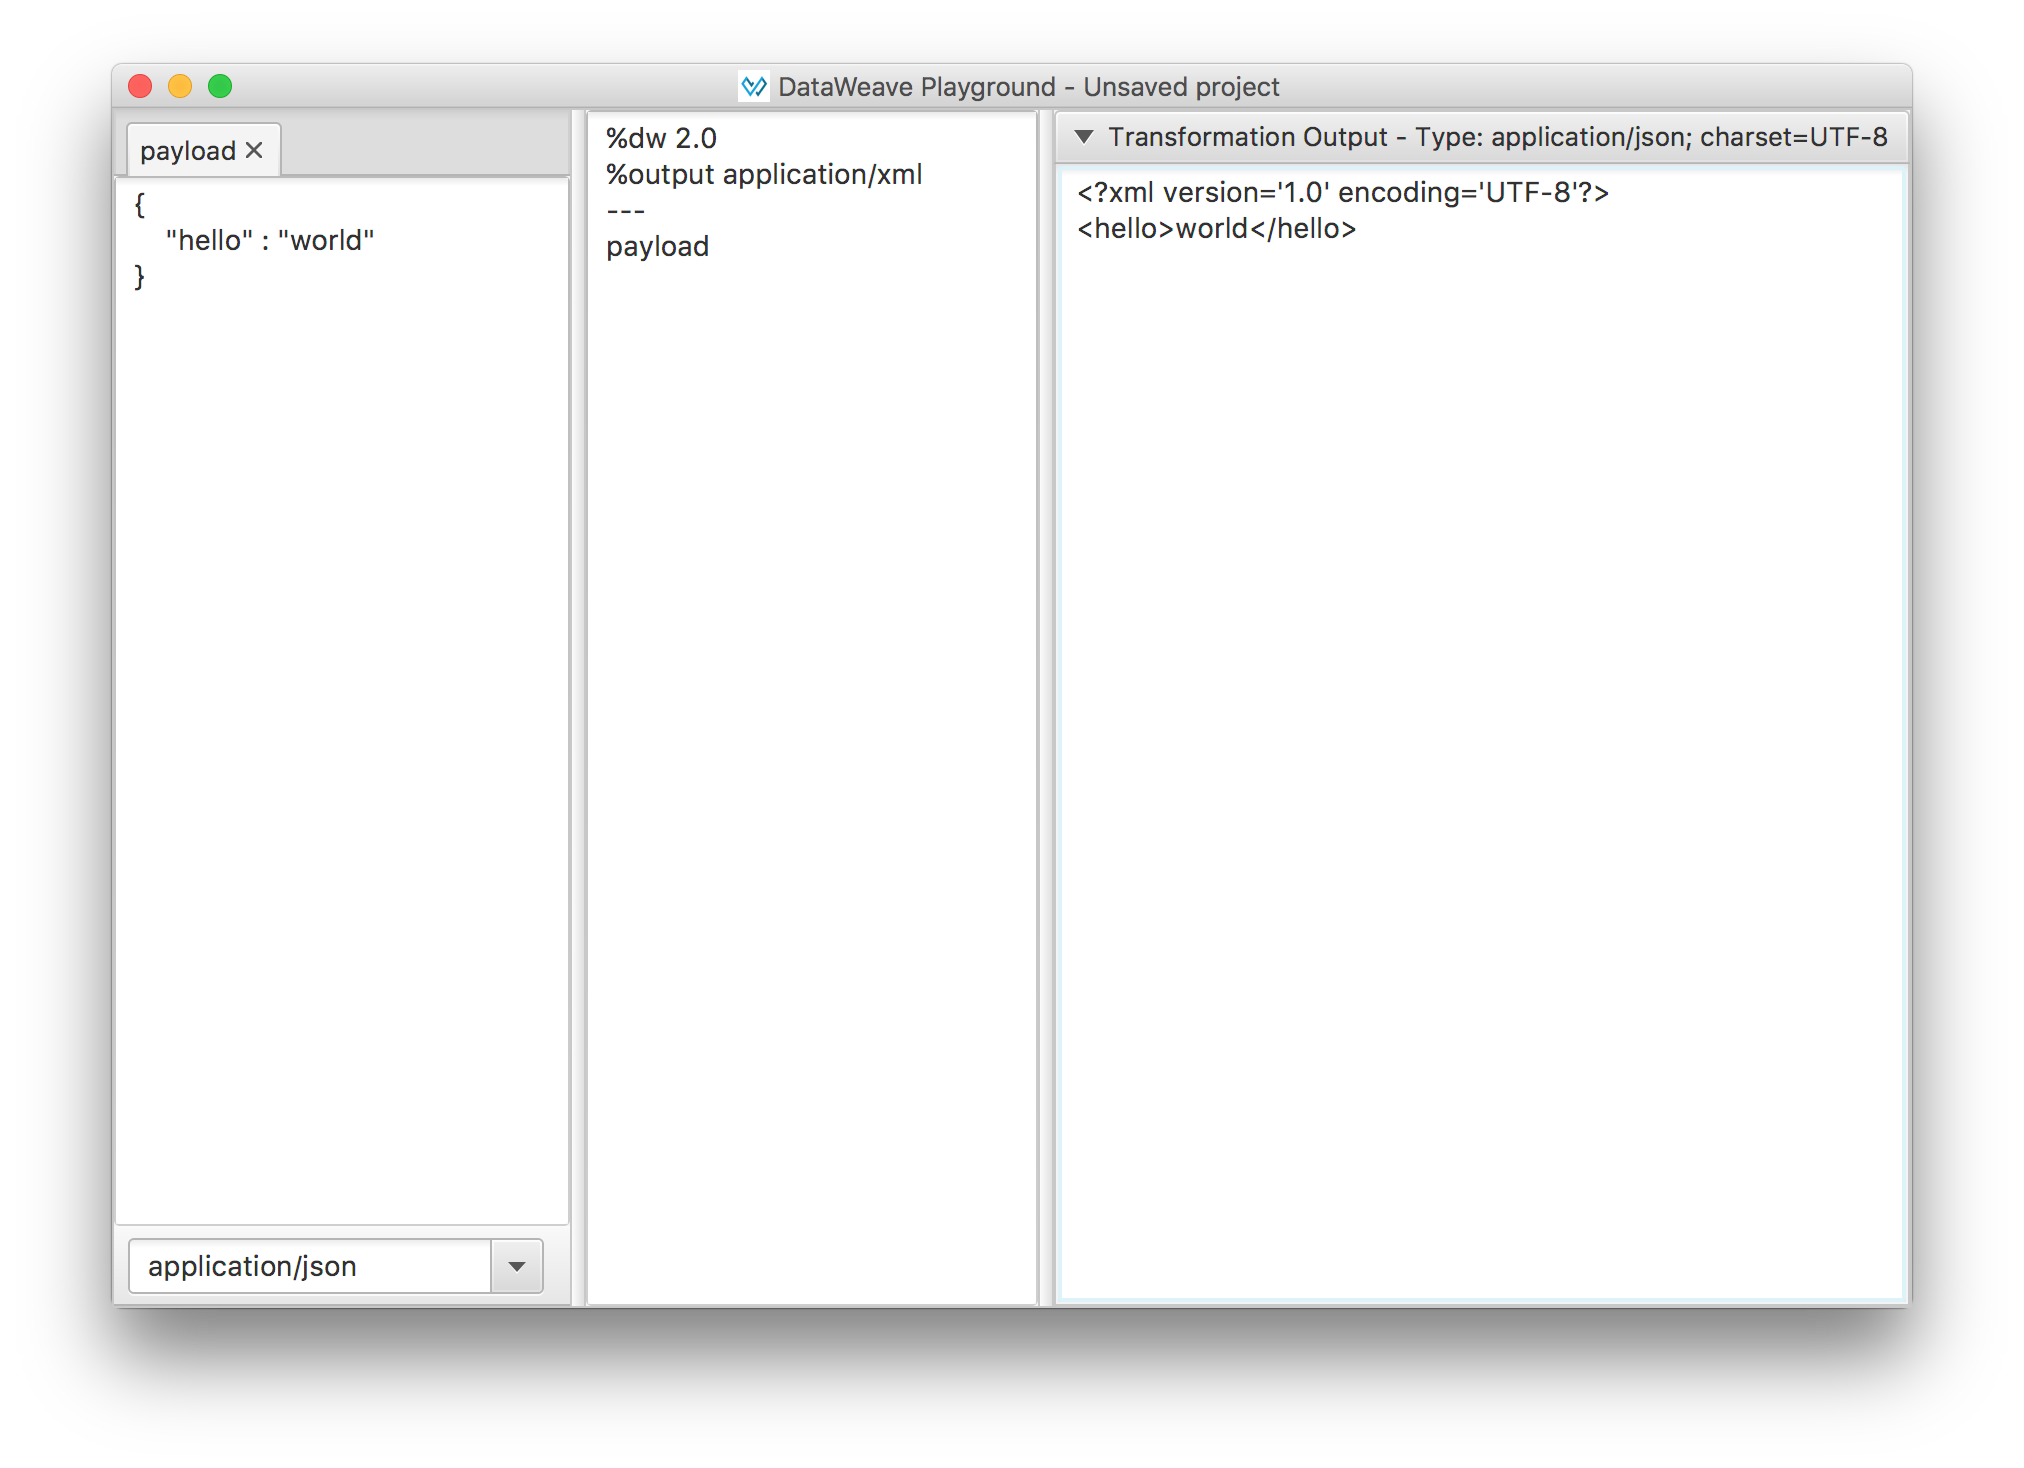Collapse the Transformation Output disclosure triangle
Image resolution: width=2024 pixels, height=1468 pixels.
[1084, 137]
